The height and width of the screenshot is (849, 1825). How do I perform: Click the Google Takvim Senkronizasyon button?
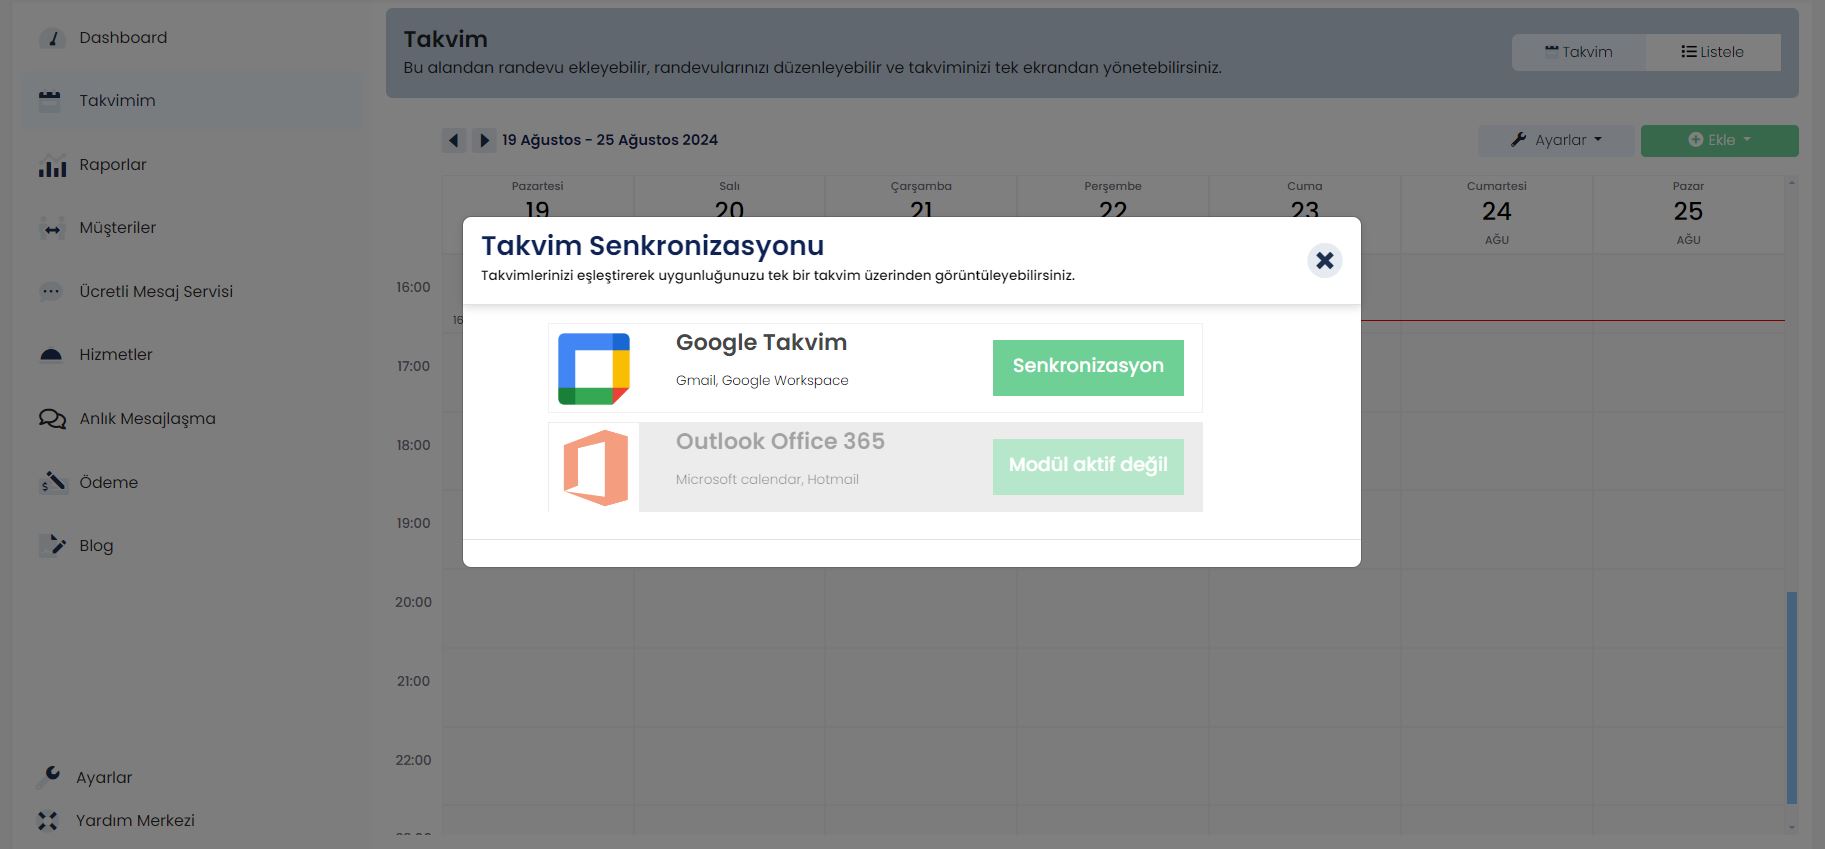coord(1088,367)
